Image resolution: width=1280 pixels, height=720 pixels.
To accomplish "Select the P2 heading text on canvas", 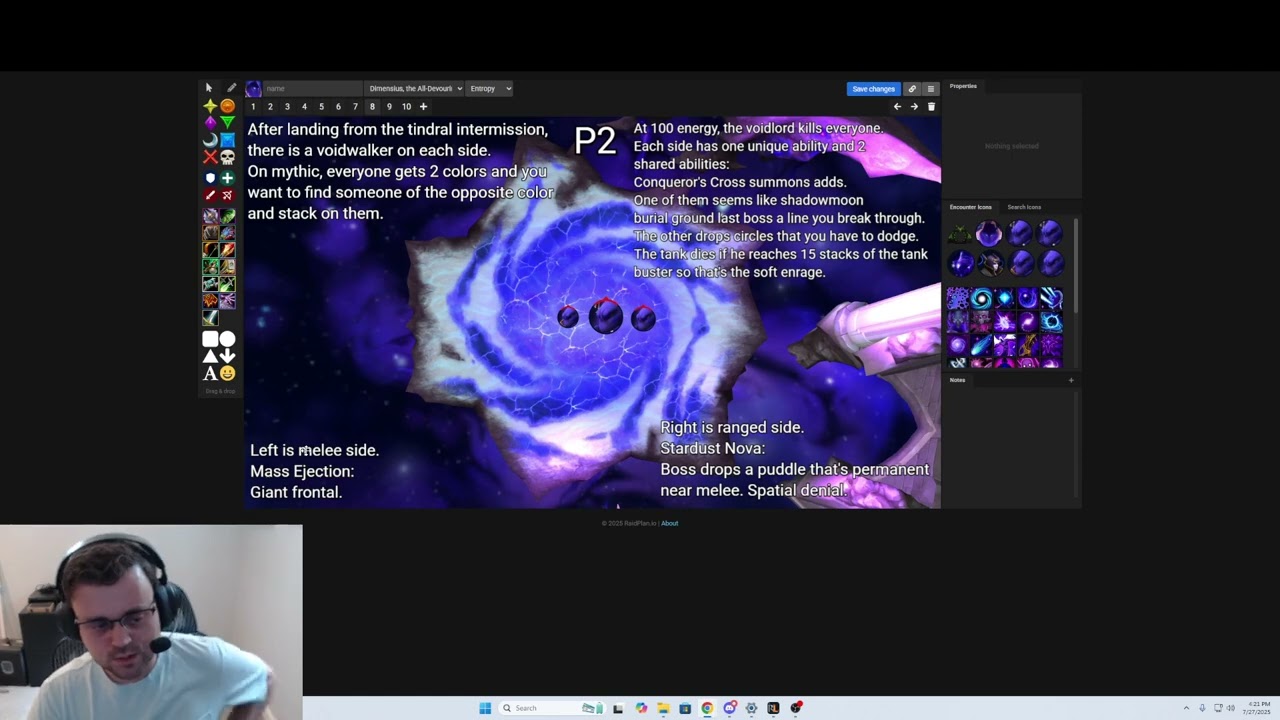I will click(x=595, y=141).
